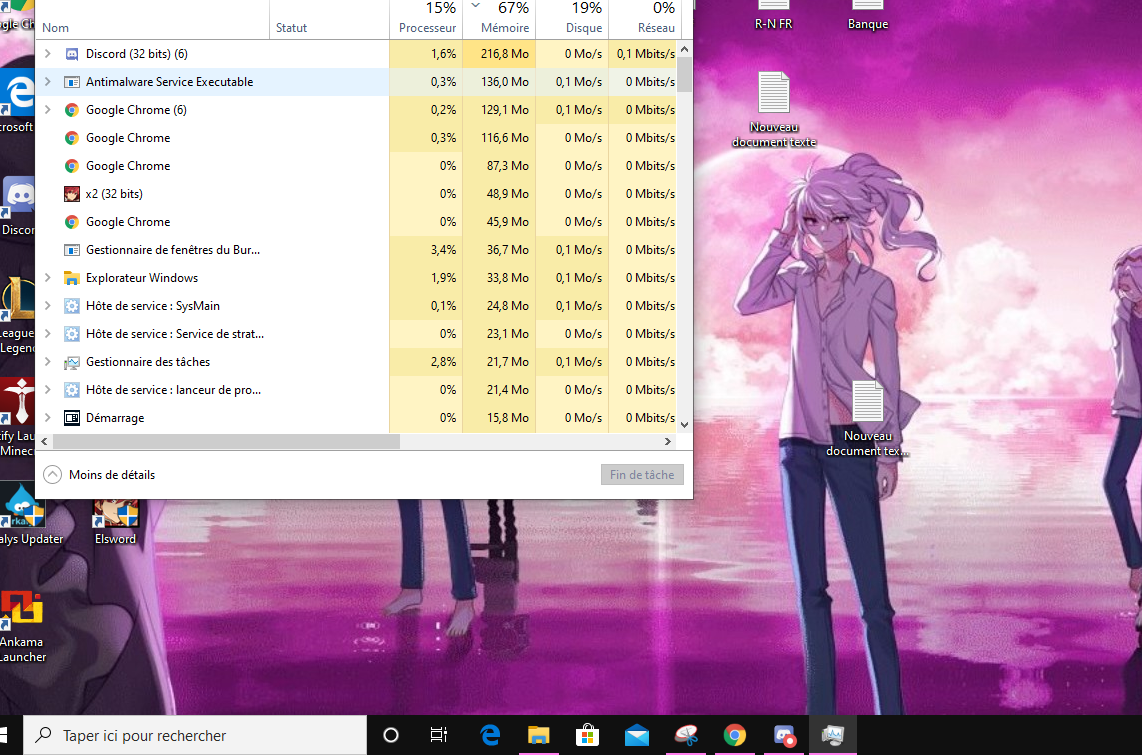The image size is (1142, 755).
Task: Select the Google Chrome 116,6 Mo process row
Action: click(358, 138)
